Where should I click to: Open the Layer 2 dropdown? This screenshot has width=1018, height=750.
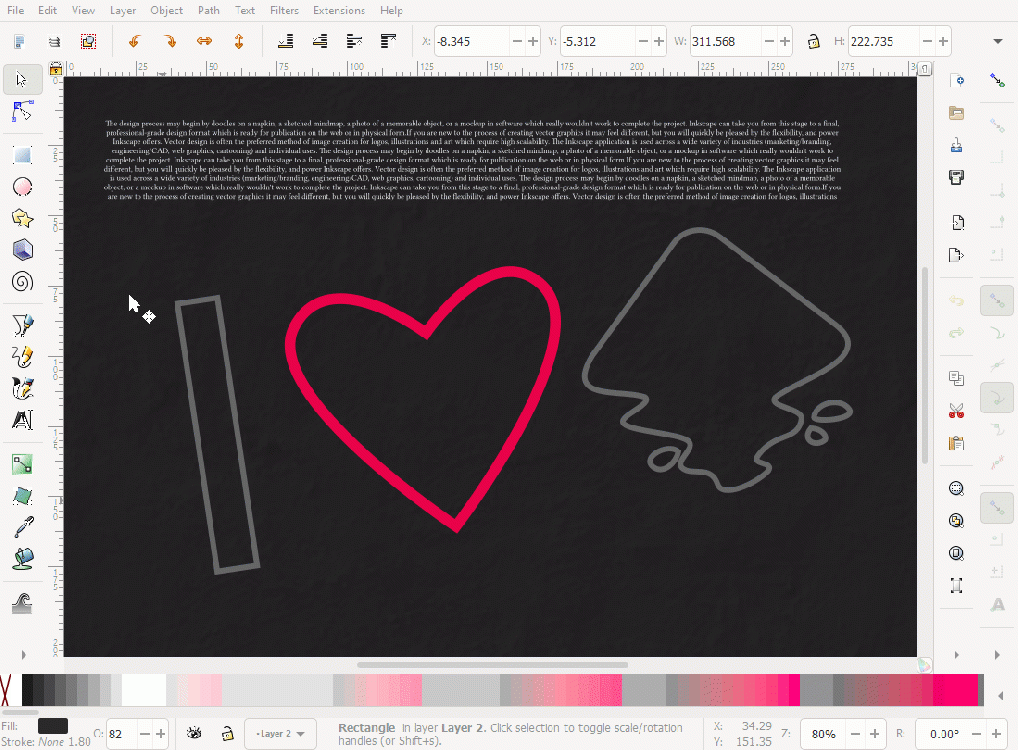(280, 733)
